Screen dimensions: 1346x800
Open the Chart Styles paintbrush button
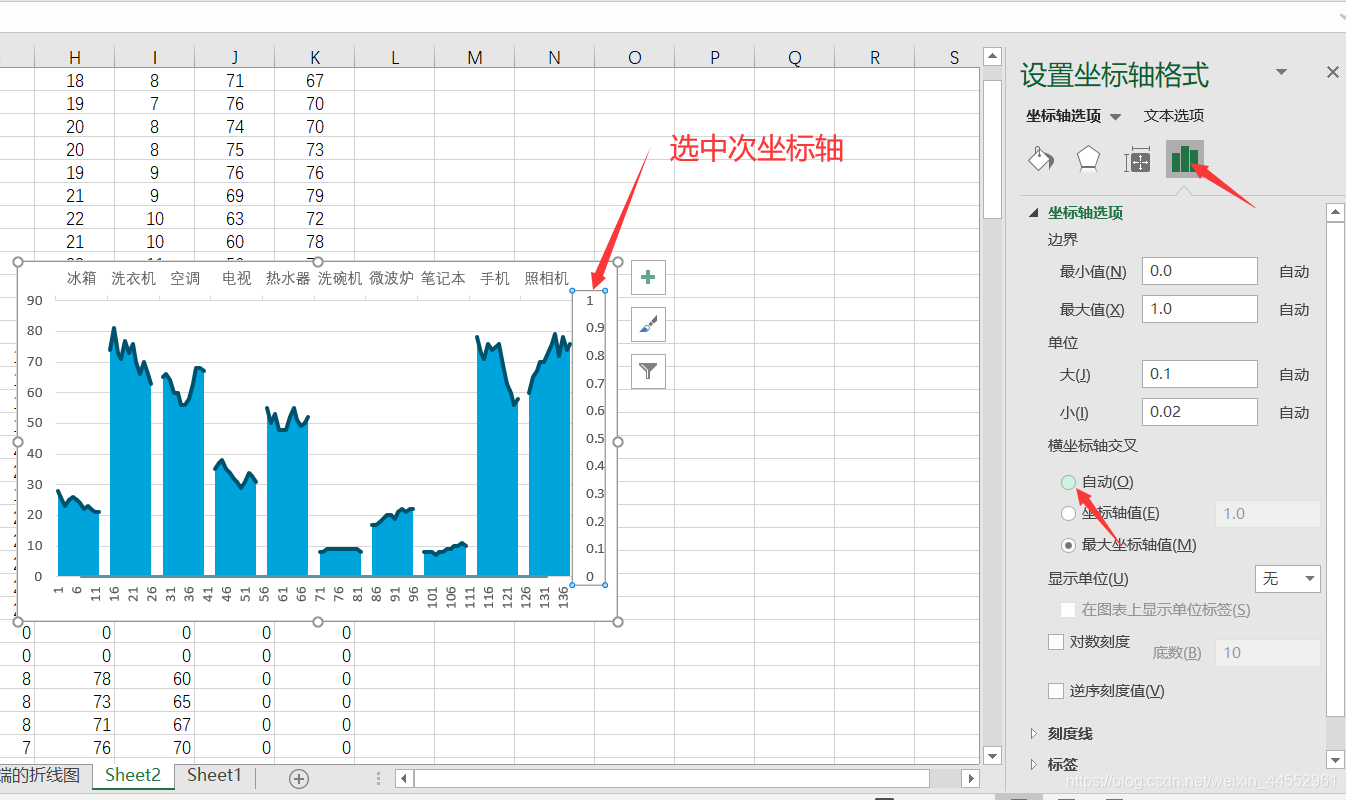point(649,324)
